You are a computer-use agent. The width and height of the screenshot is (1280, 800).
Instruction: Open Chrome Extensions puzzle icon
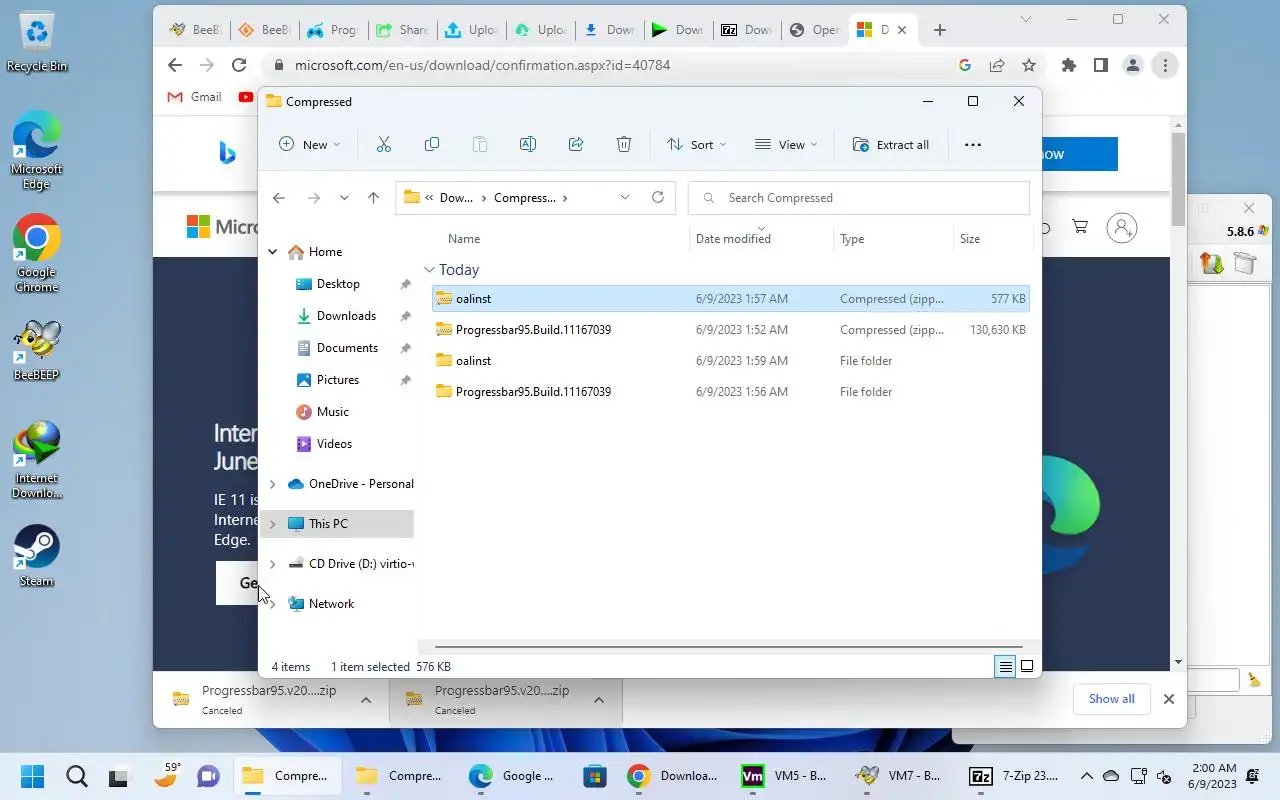pos(1069,65)
